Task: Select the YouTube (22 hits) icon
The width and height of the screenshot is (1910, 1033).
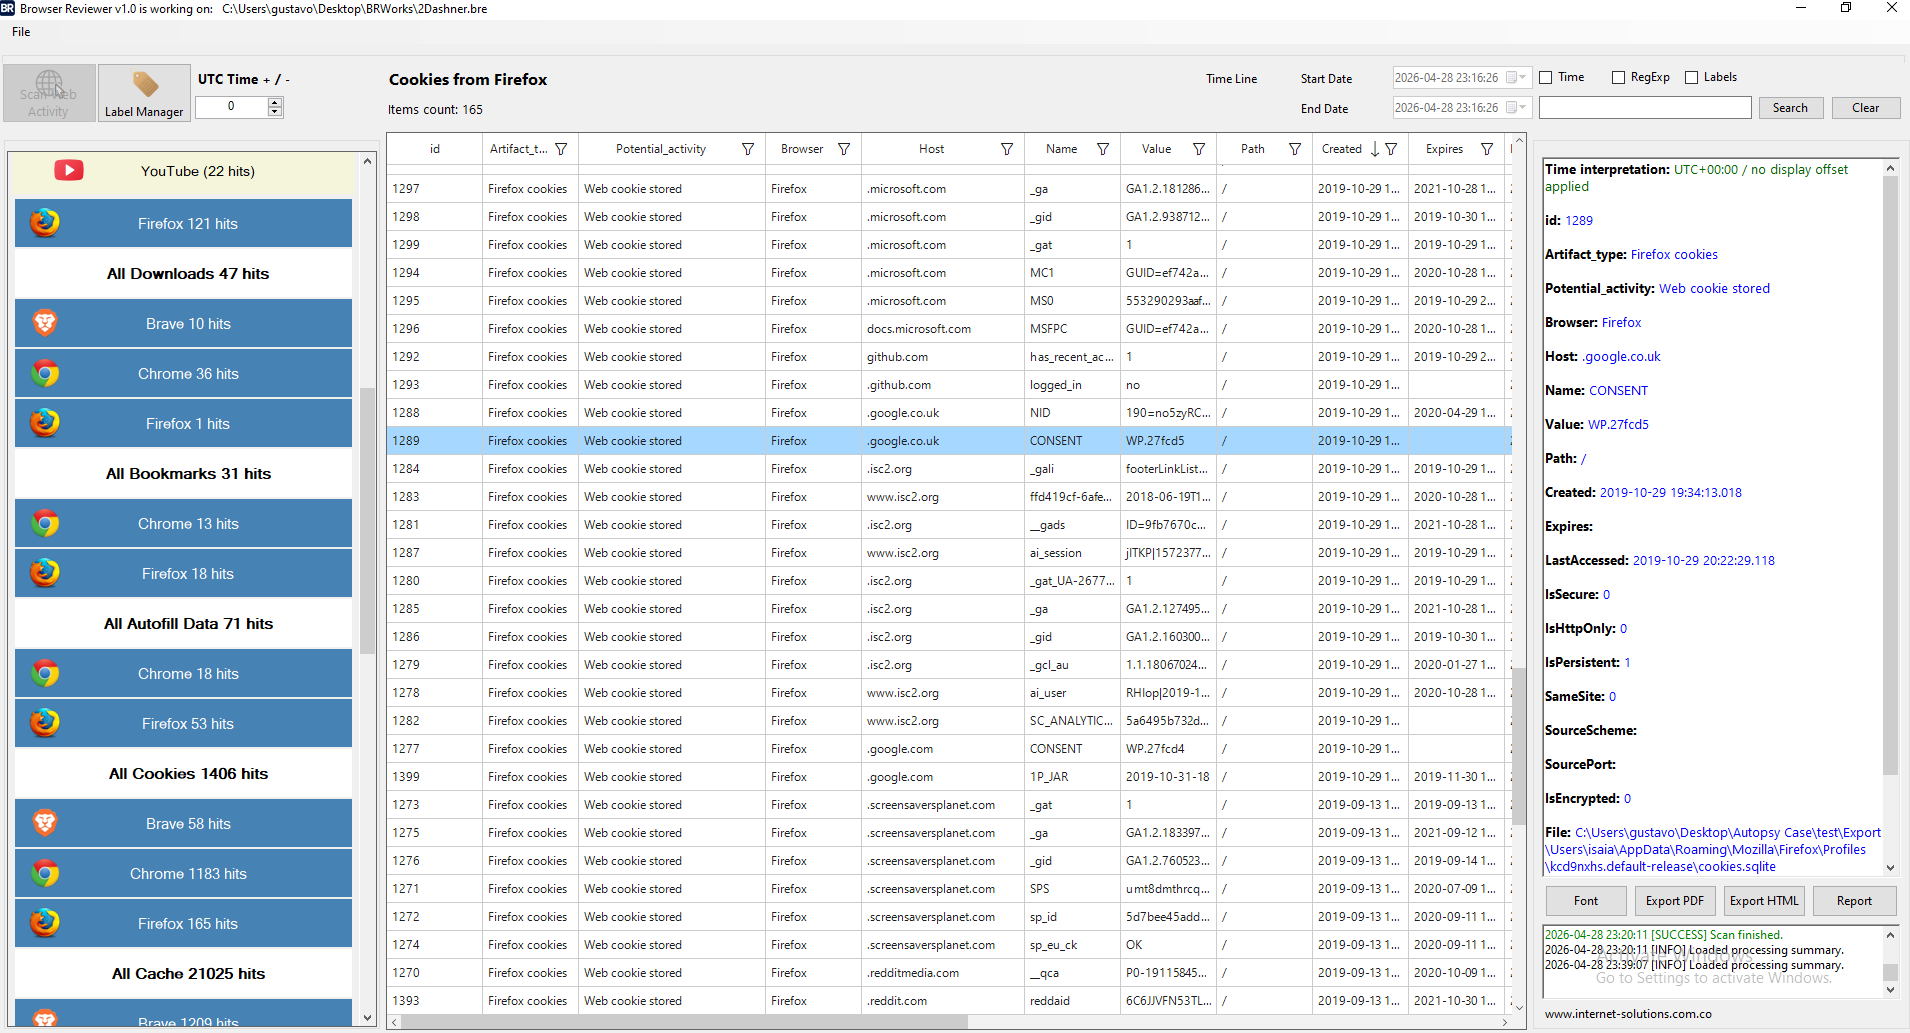Action: tap(69, 171)
